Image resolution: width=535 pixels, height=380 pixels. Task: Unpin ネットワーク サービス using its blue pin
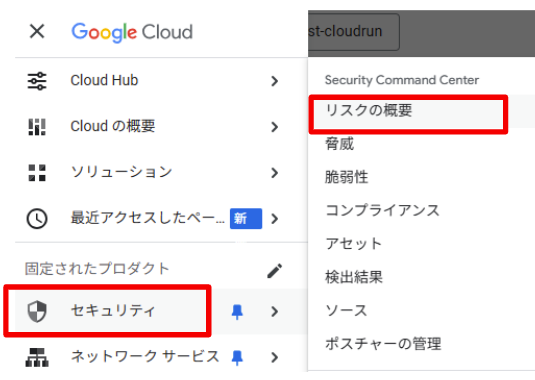click(237, 357)
